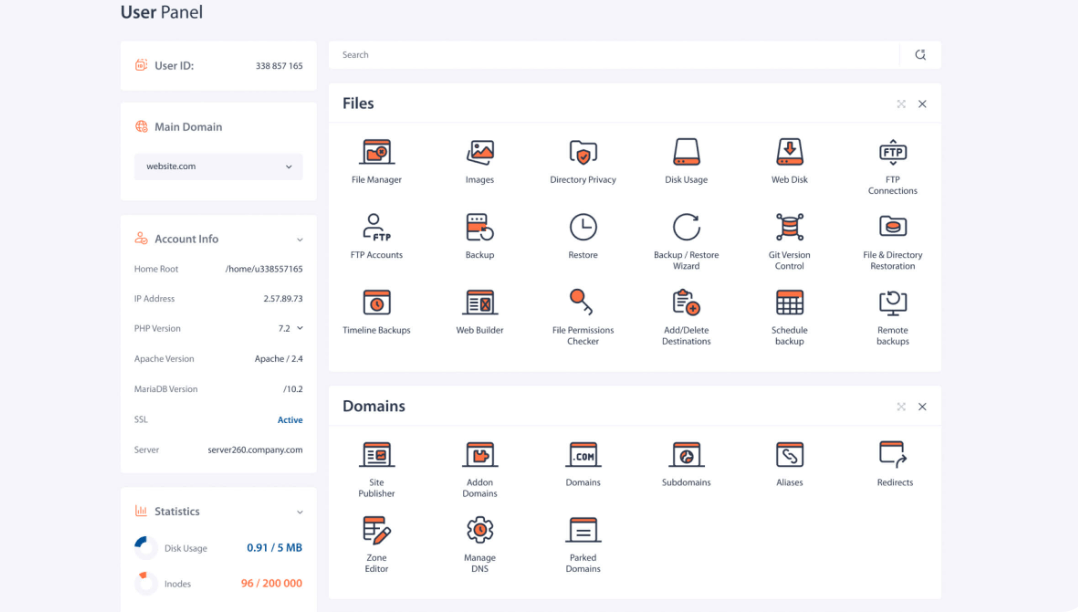This screenshot has width=1078, height=615.
Task: Collapse the Statistics section
Action: coord(300,512)
